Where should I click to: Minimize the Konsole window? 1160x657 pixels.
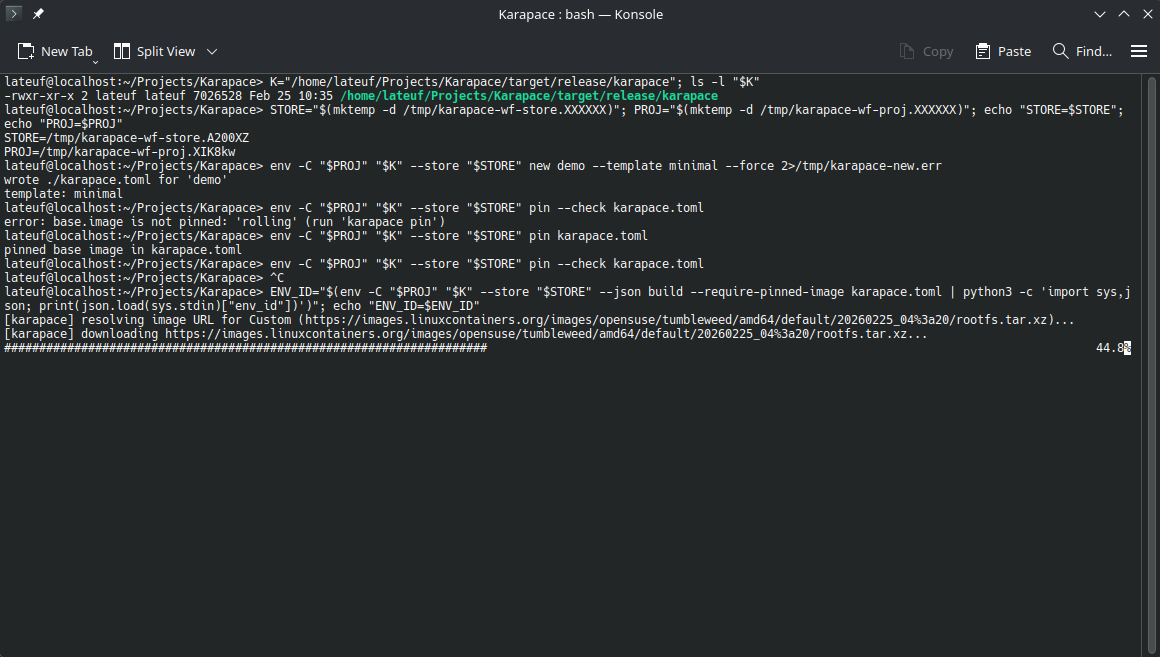tap(1100, 14)
